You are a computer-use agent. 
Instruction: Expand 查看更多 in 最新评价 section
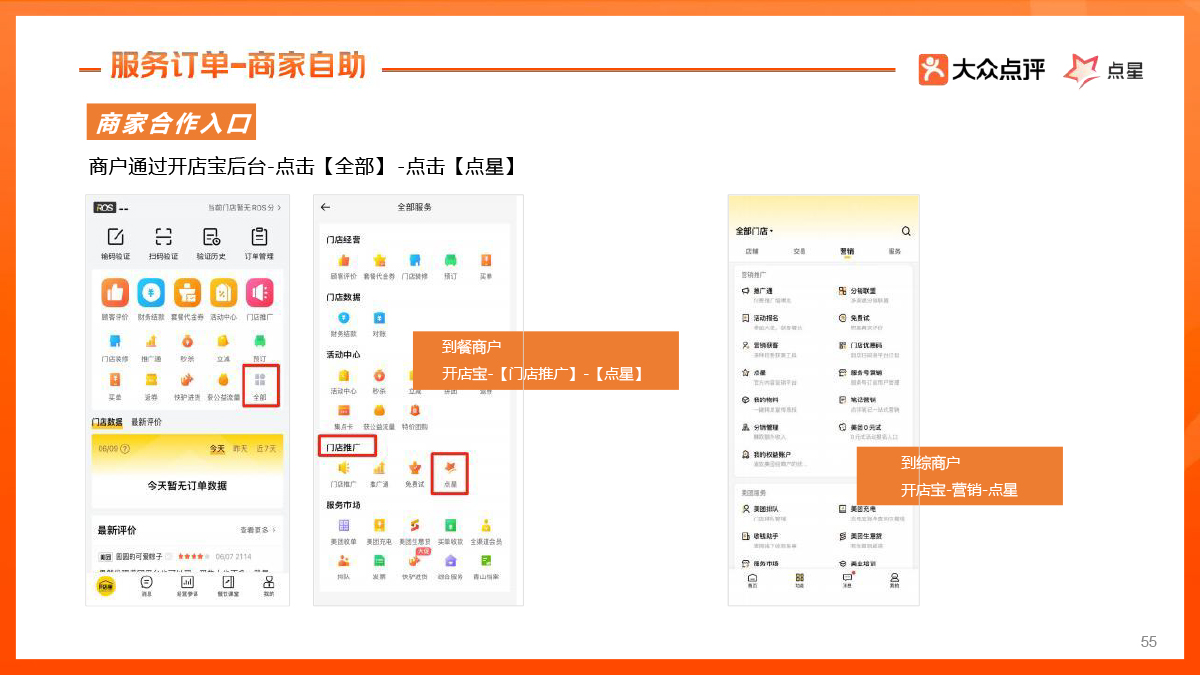(x=258, y=529)
